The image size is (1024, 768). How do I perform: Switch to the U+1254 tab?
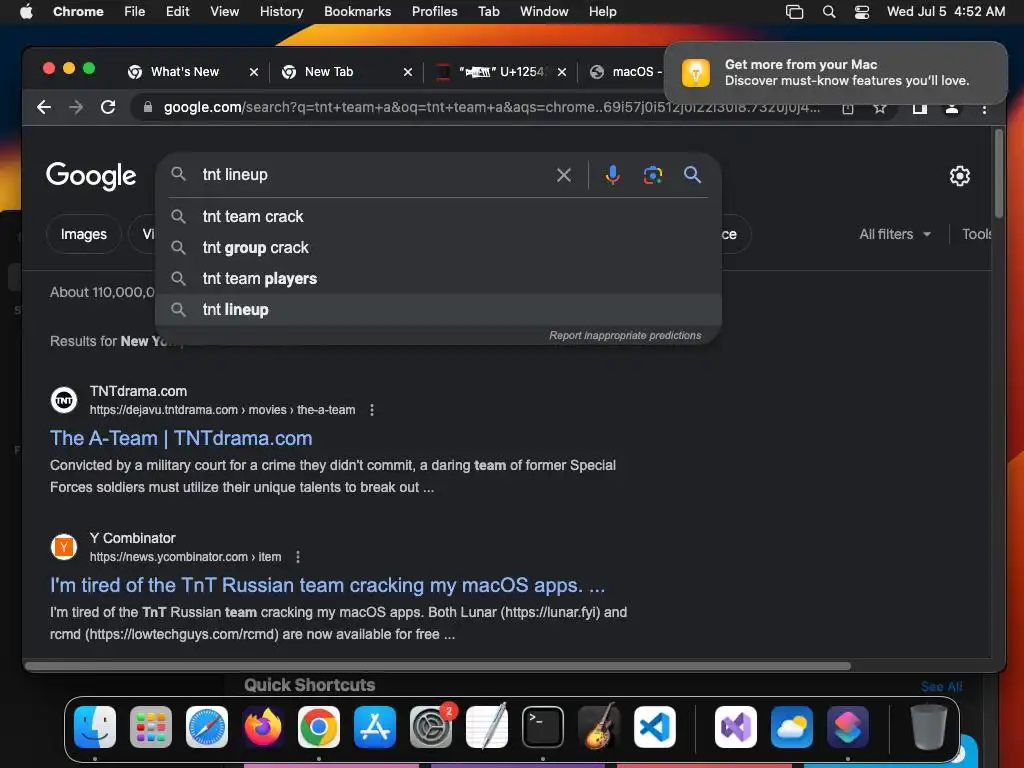(502, 72)
